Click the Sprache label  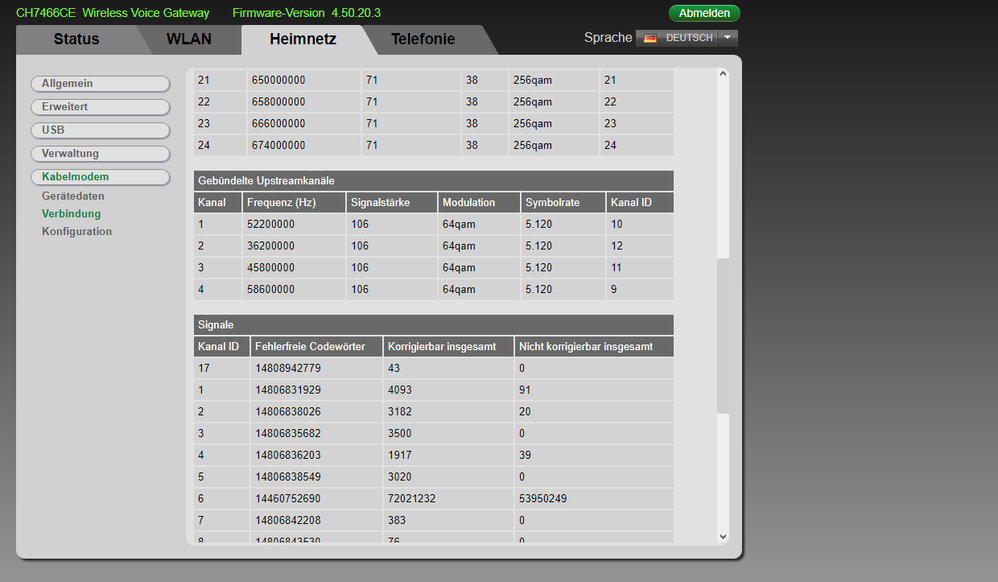pyautogui.click(x=608, y=38)
